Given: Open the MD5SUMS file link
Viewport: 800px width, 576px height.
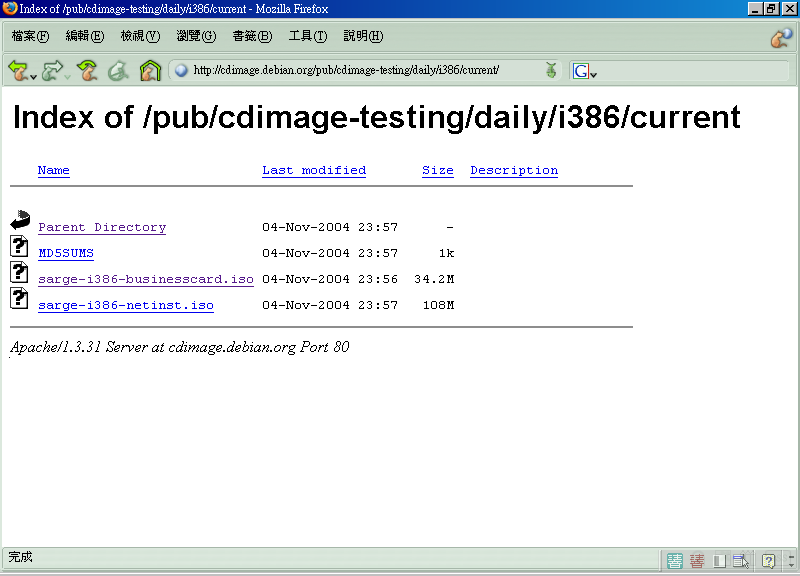Looking at the screenshot, I should coord(66,253).
